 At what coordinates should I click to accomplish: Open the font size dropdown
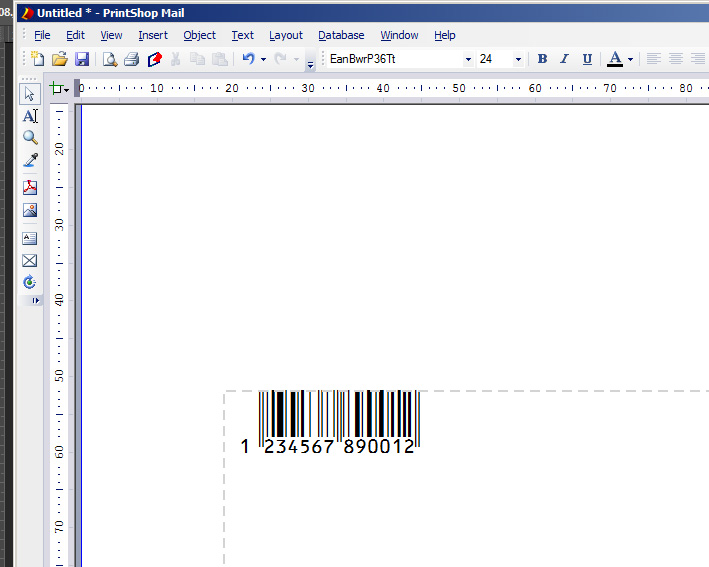[518, 59]
